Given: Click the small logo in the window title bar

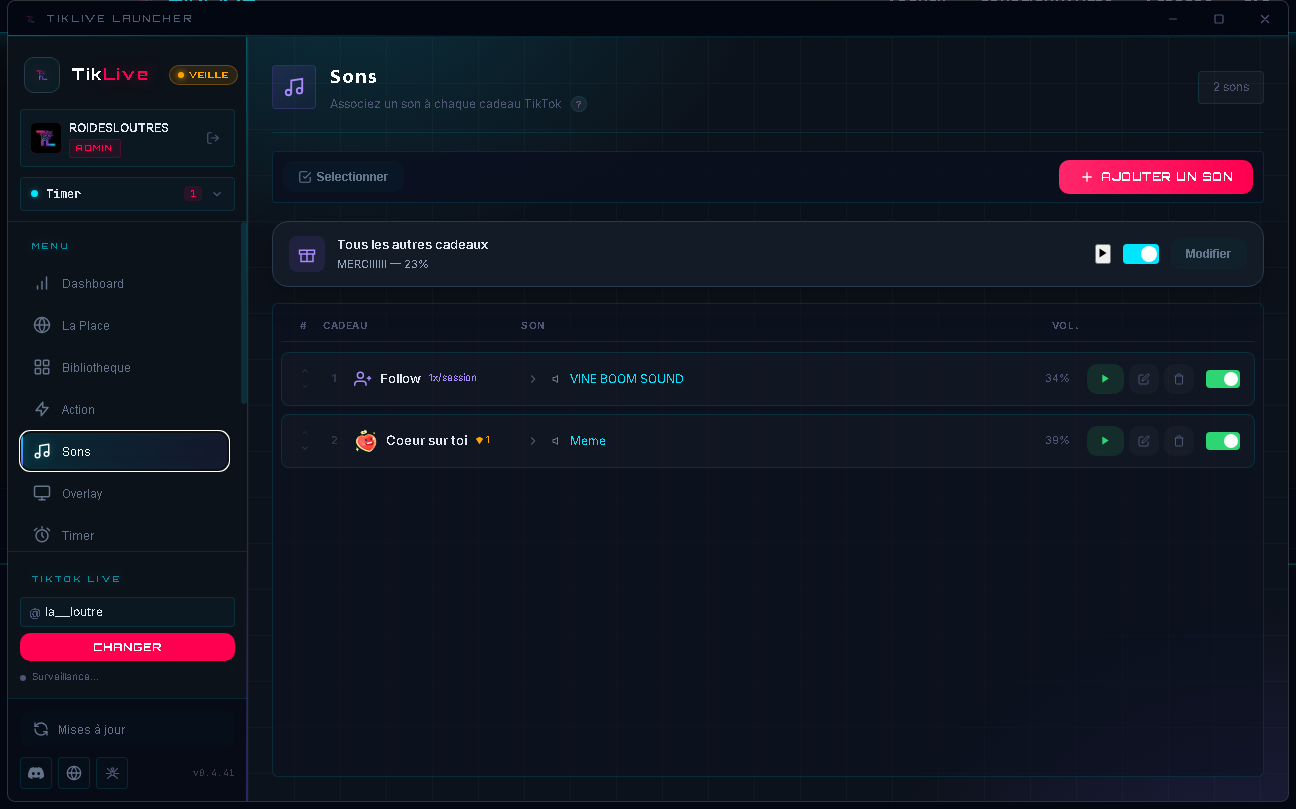Looking at the screenshot, I should 29,19.
